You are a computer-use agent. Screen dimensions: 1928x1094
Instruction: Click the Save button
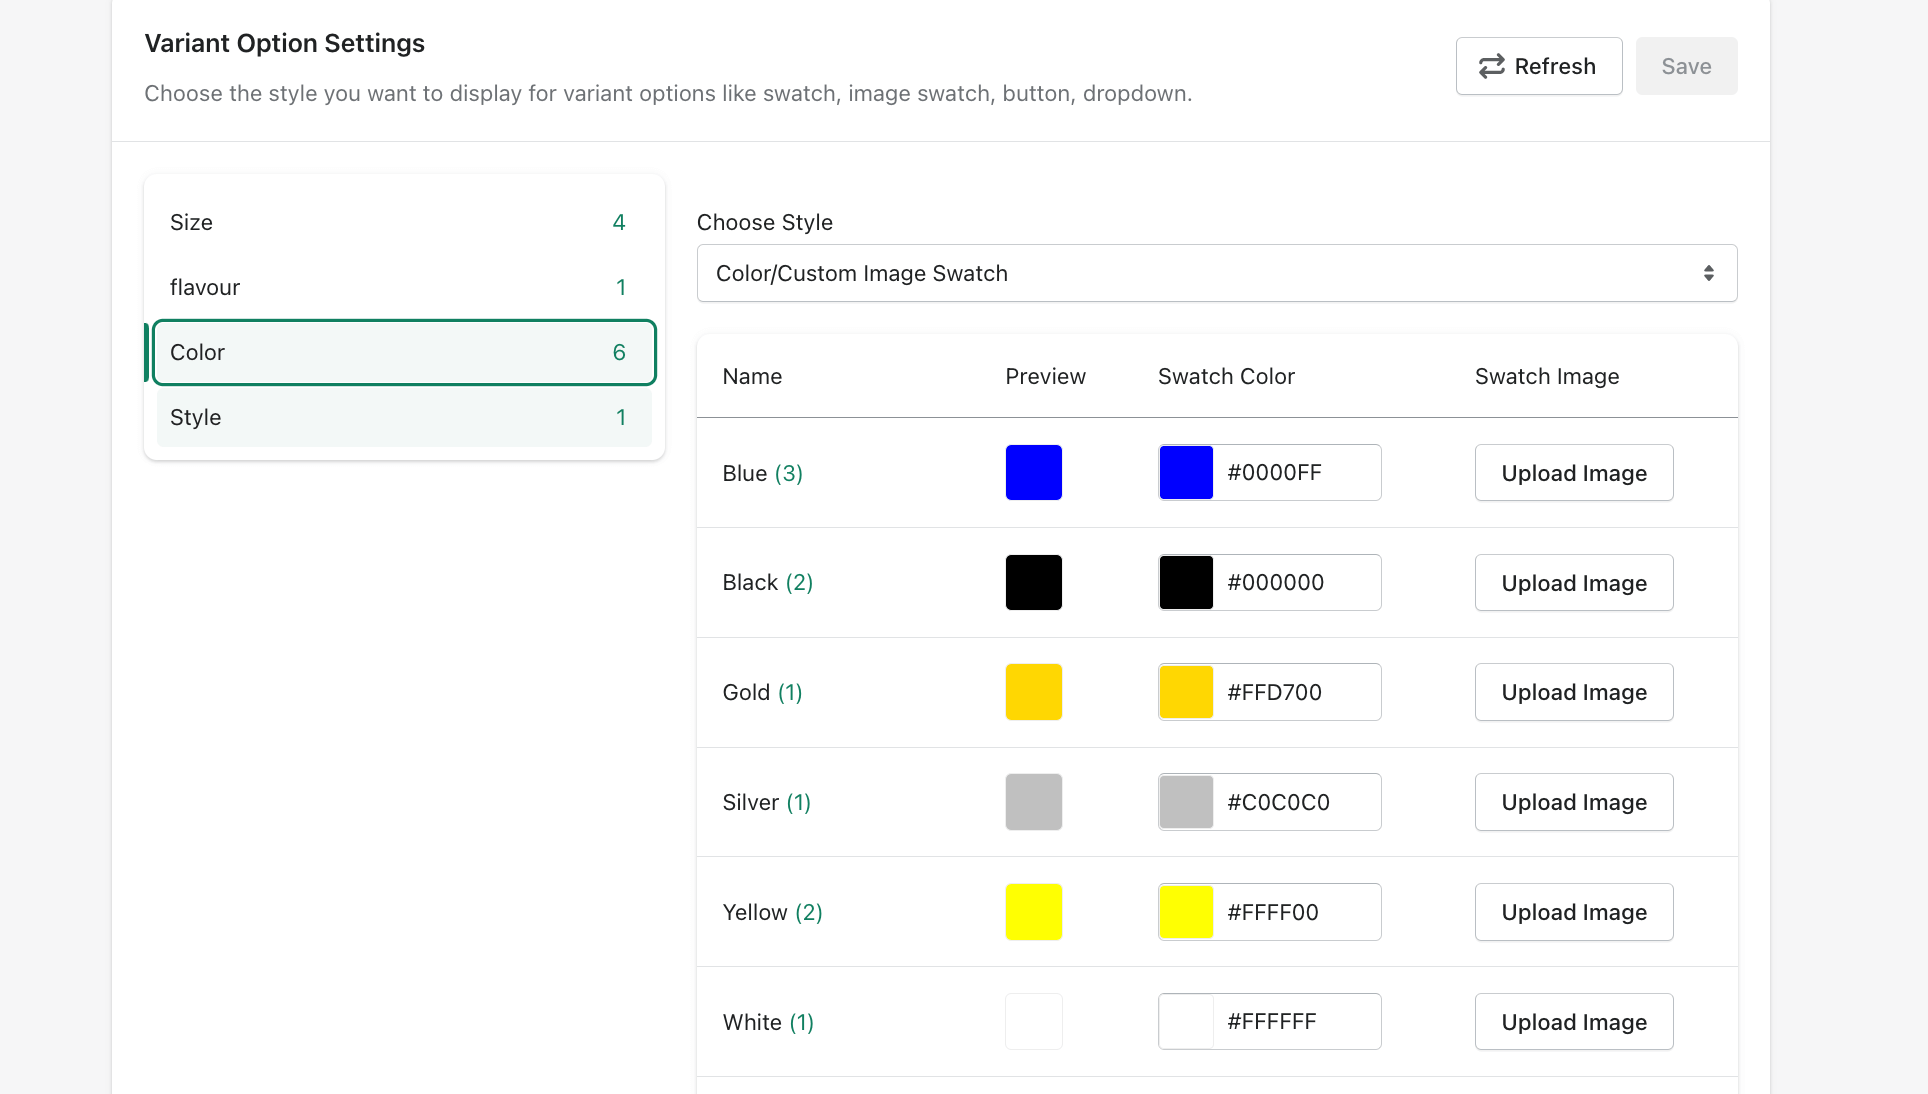(x=1686, y=66)
